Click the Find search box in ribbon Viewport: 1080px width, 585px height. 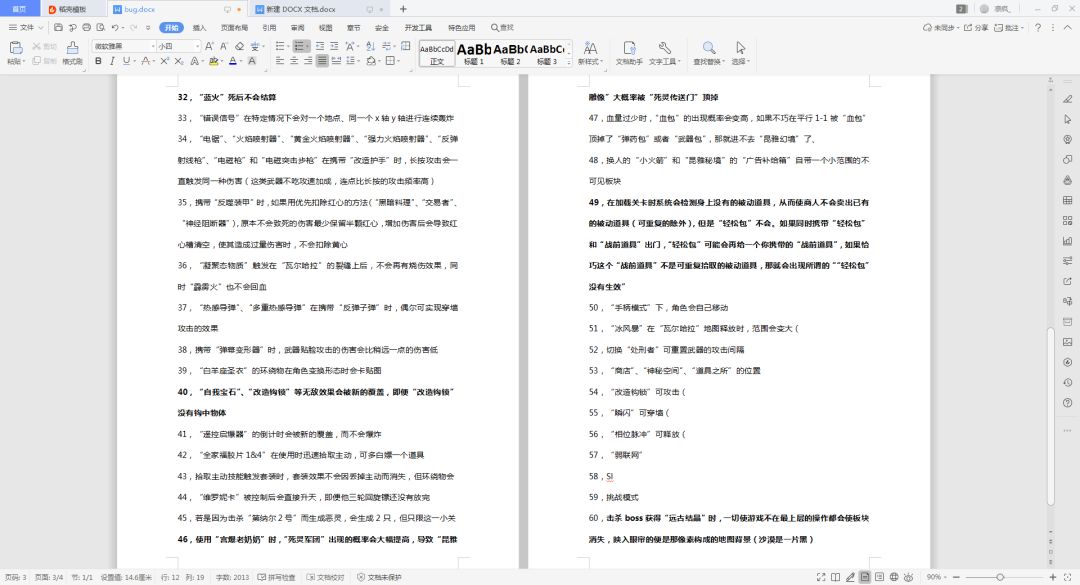(502, 28)
